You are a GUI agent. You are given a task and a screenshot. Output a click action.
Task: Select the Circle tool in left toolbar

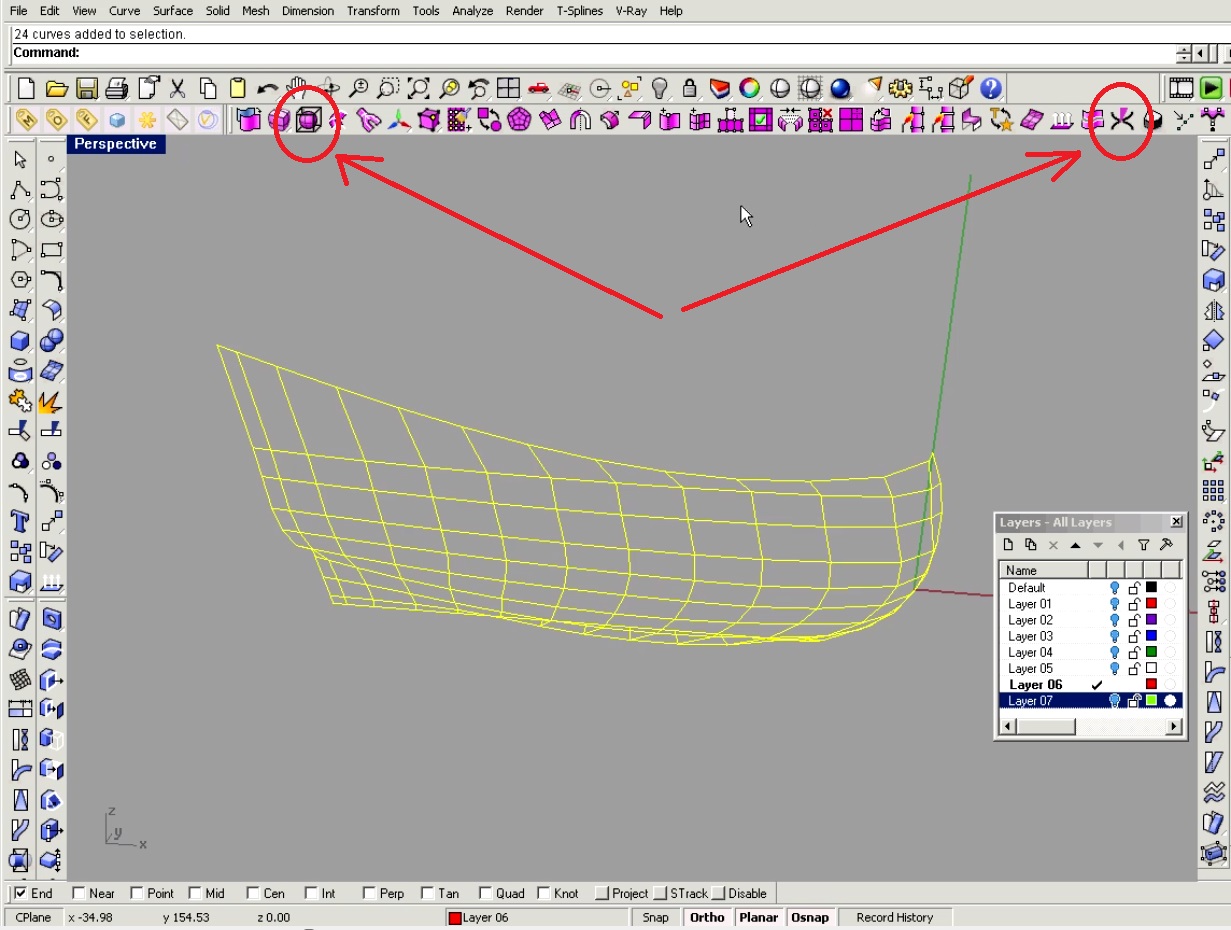point(20,219)
